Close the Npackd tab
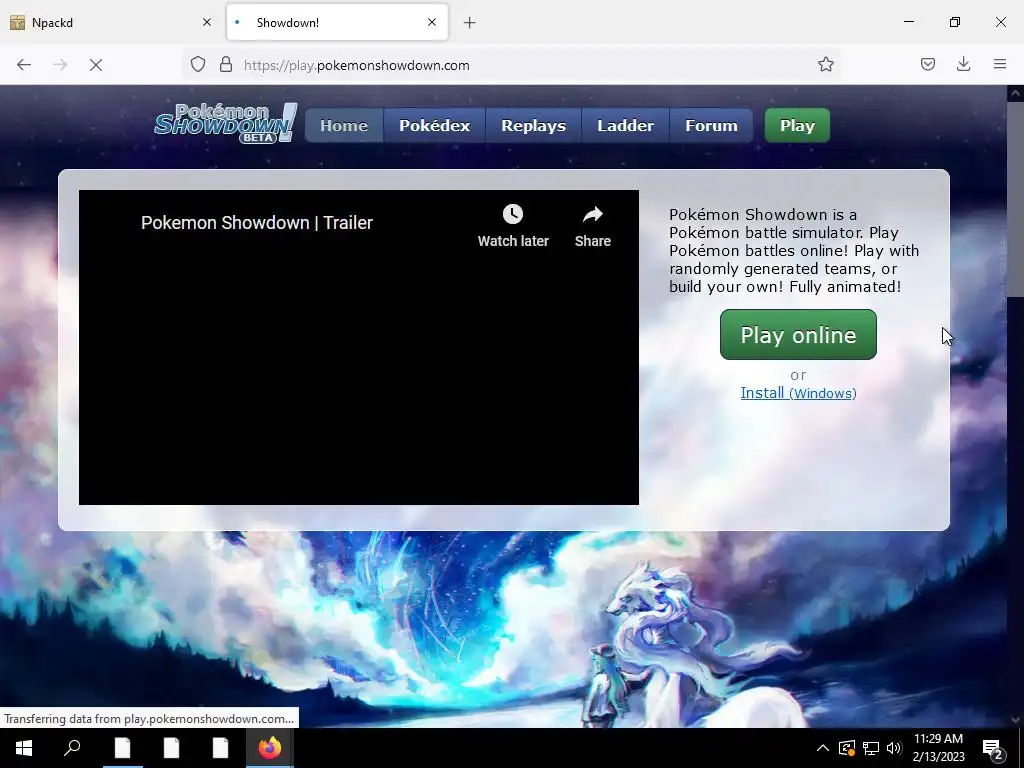1024x768 pixels. tap(207, 22)
